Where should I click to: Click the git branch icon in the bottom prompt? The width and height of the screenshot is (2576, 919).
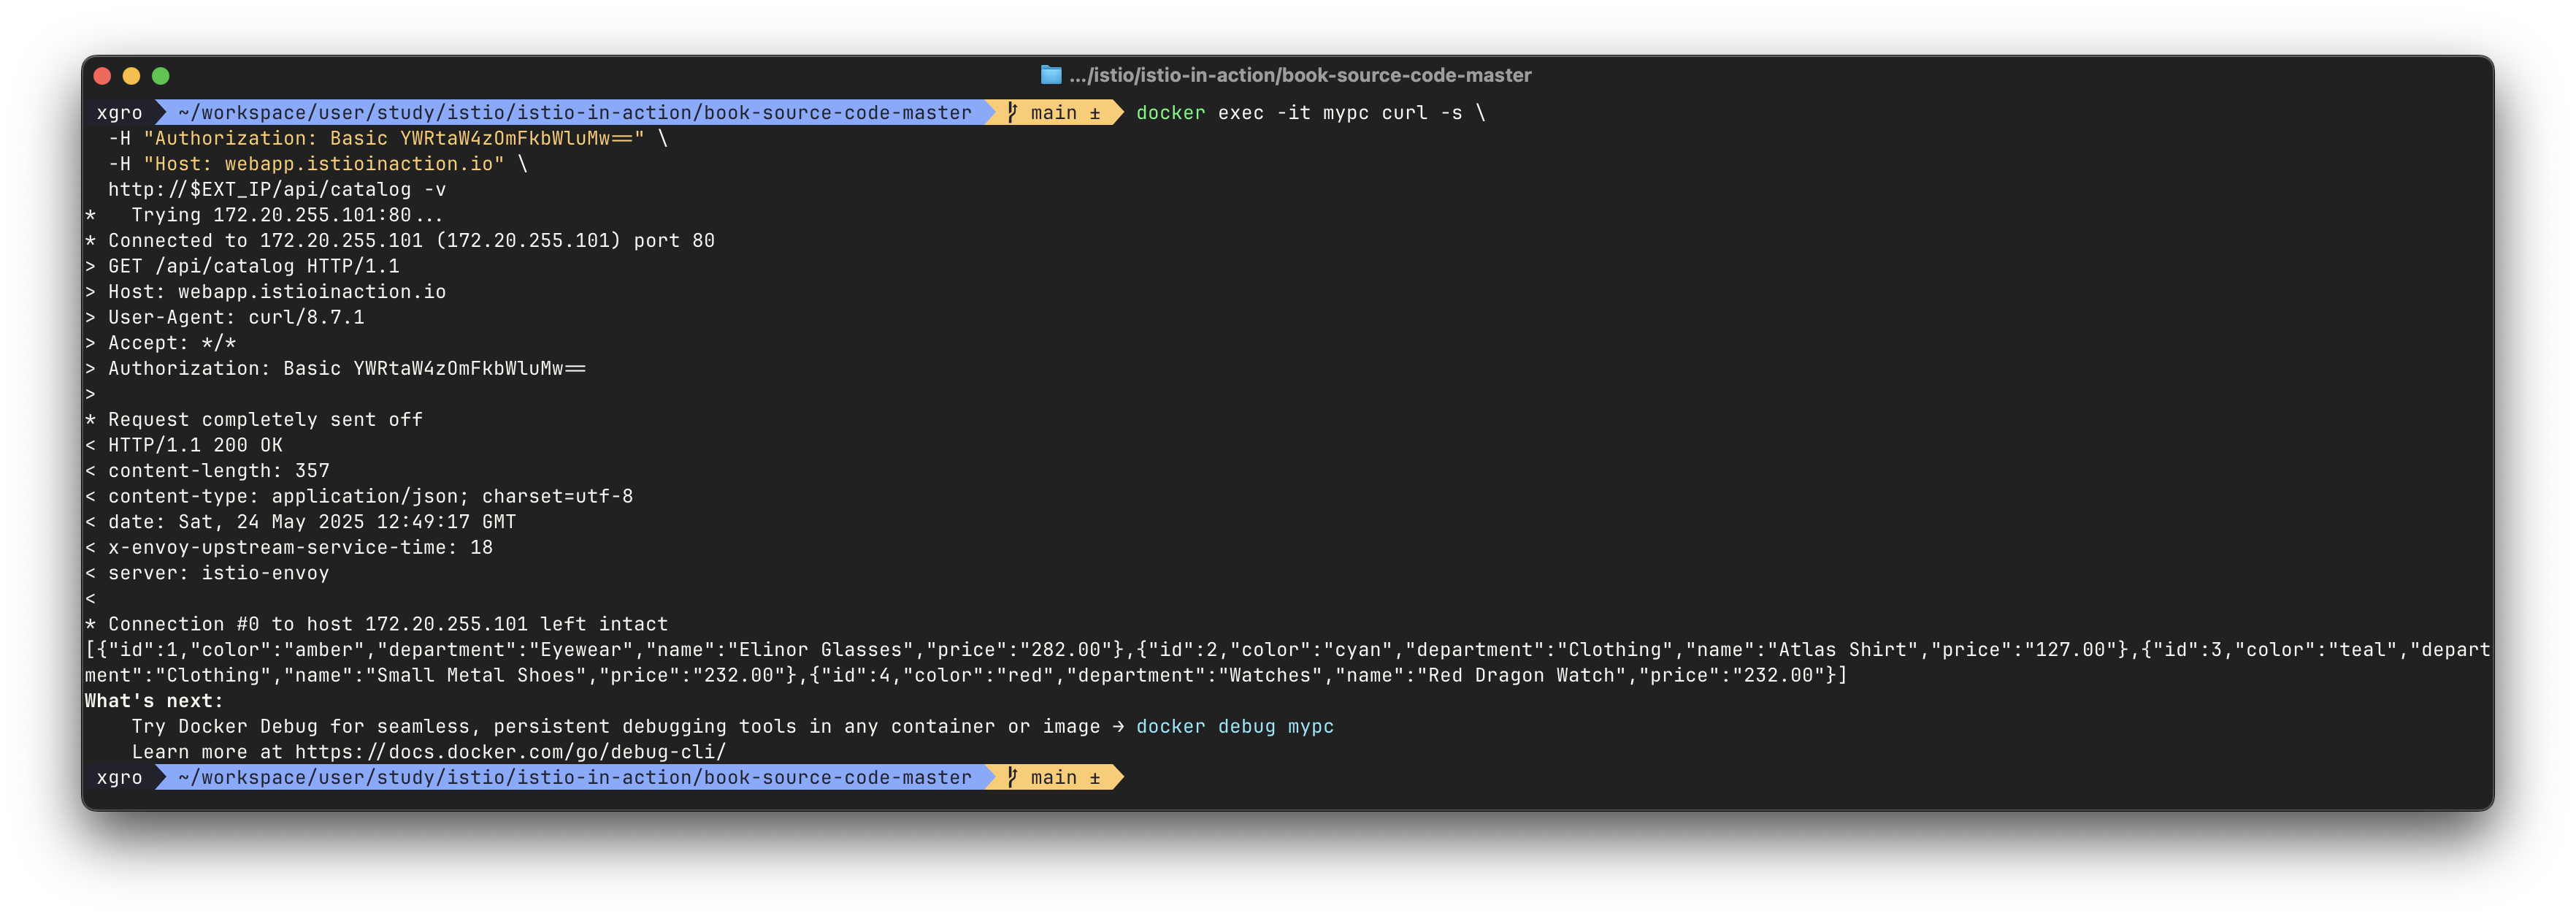1012,777
